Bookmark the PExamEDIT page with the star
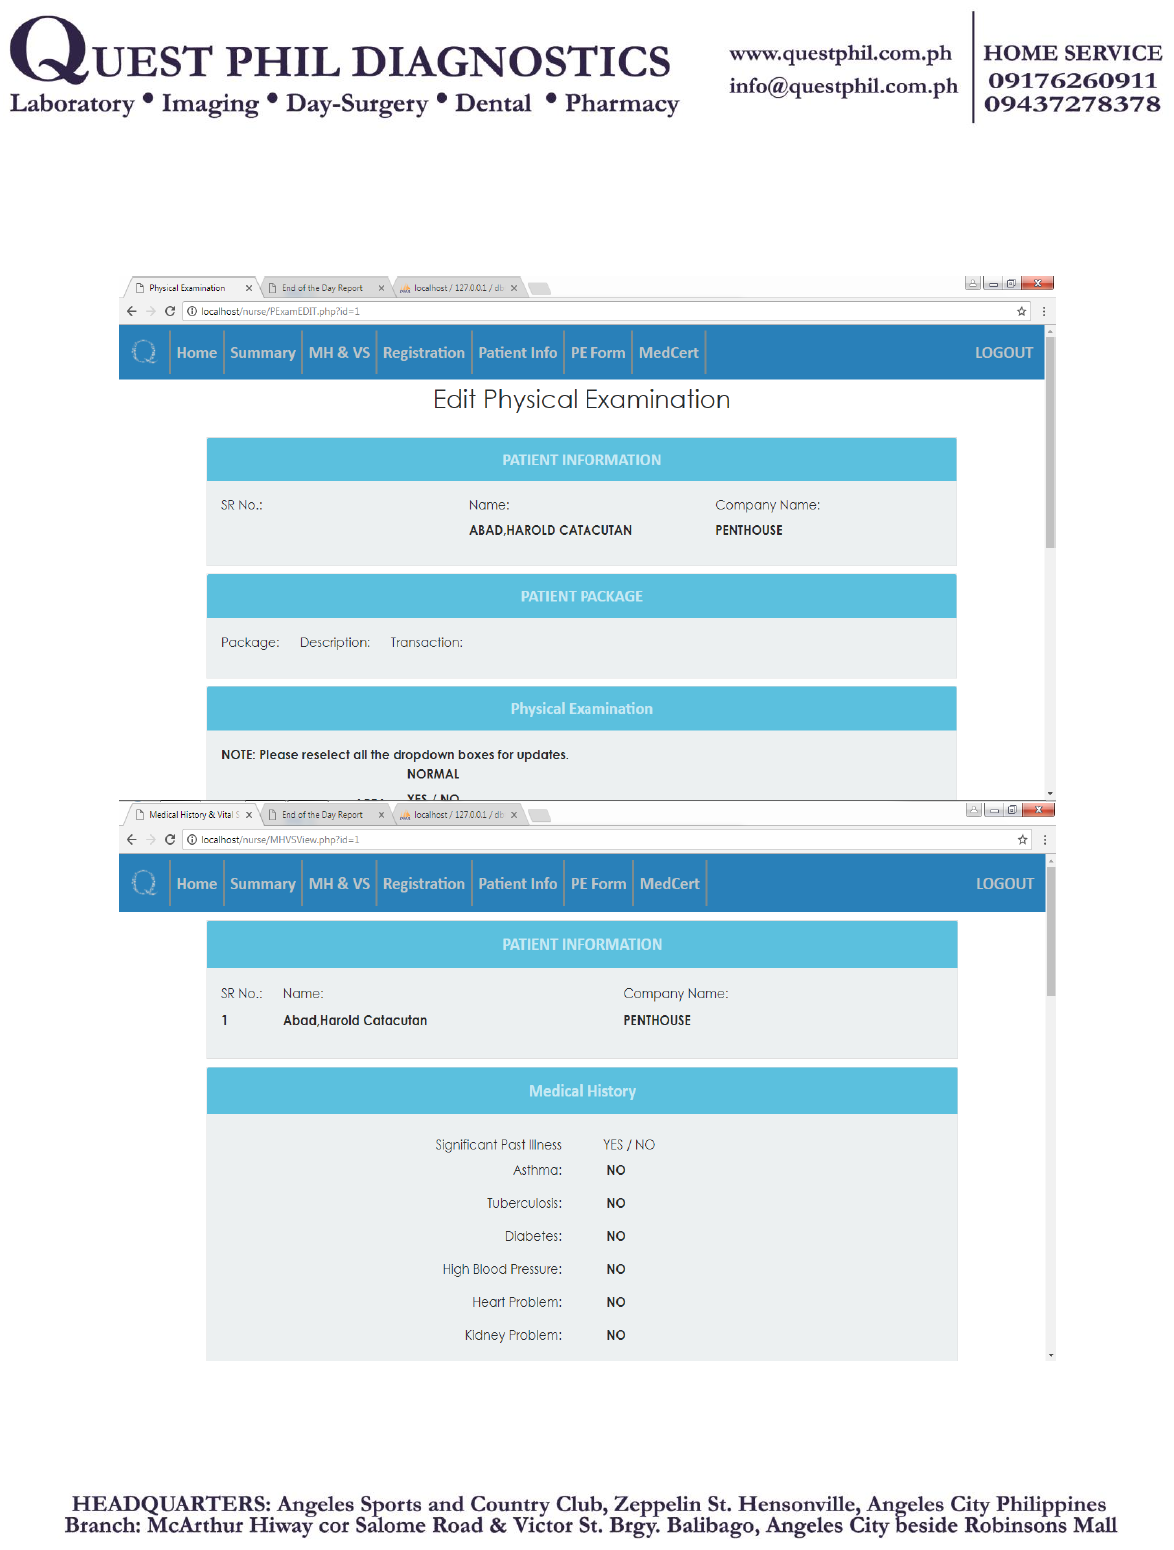Screen dimensions: 1174x1550 point(1021,311)
